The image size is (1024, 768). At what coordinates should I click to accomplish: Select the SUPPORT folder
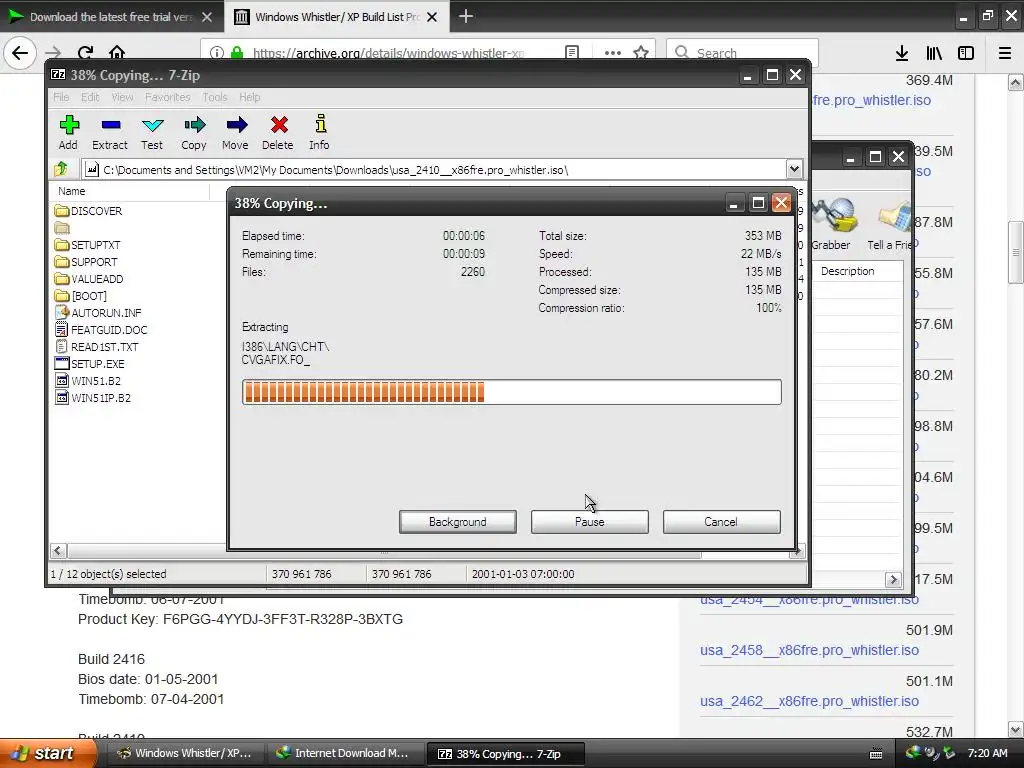pyautogui.click(x=86, y=262)
